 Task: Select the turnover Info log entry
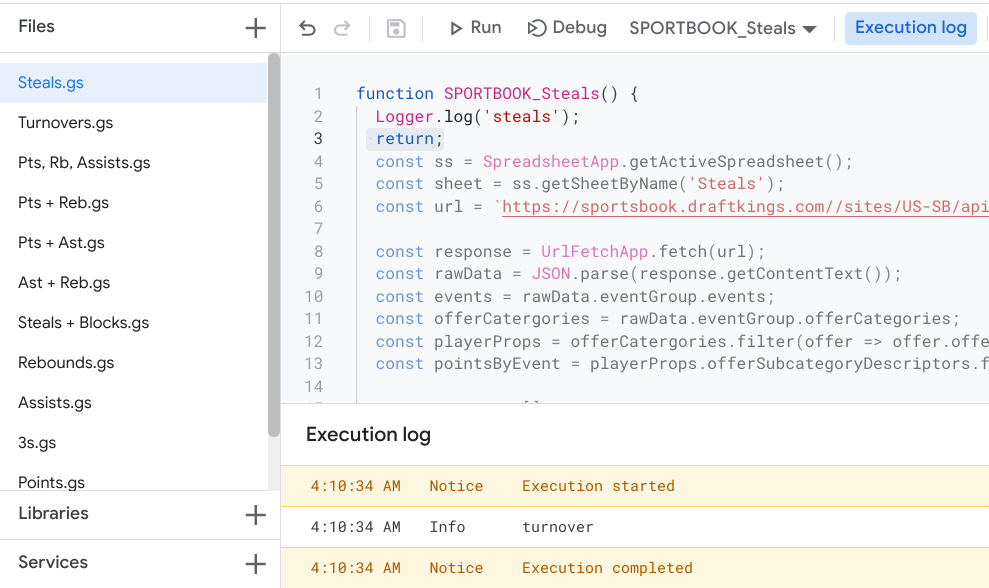pyautogui.click(x=635, y=527)
